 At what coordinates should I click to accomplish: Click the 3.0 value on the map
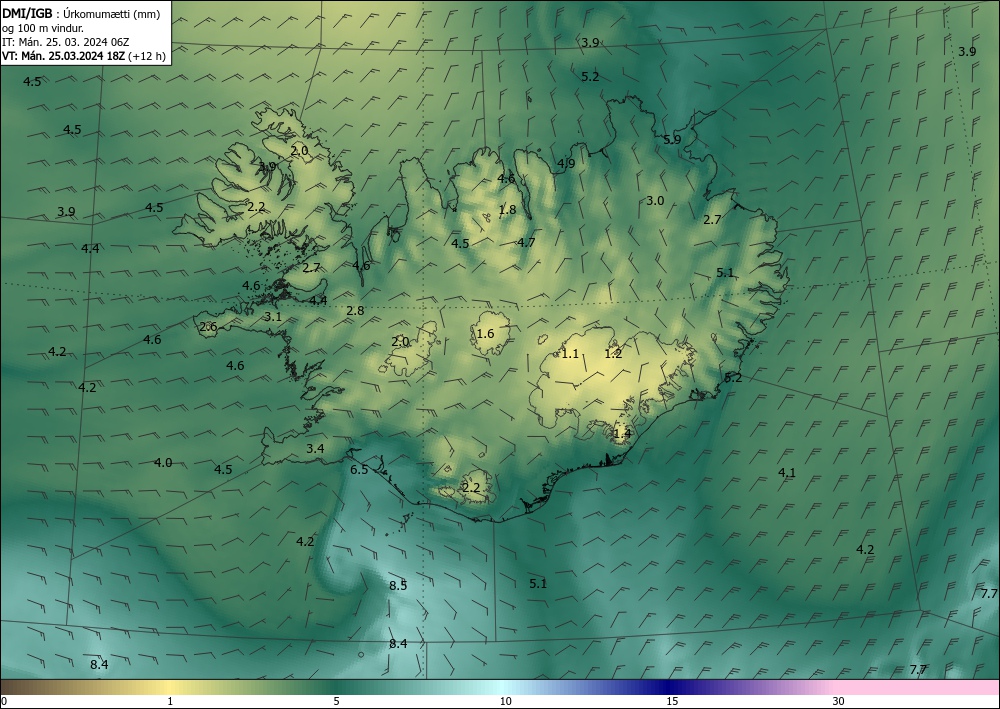[x=655, y=200]
